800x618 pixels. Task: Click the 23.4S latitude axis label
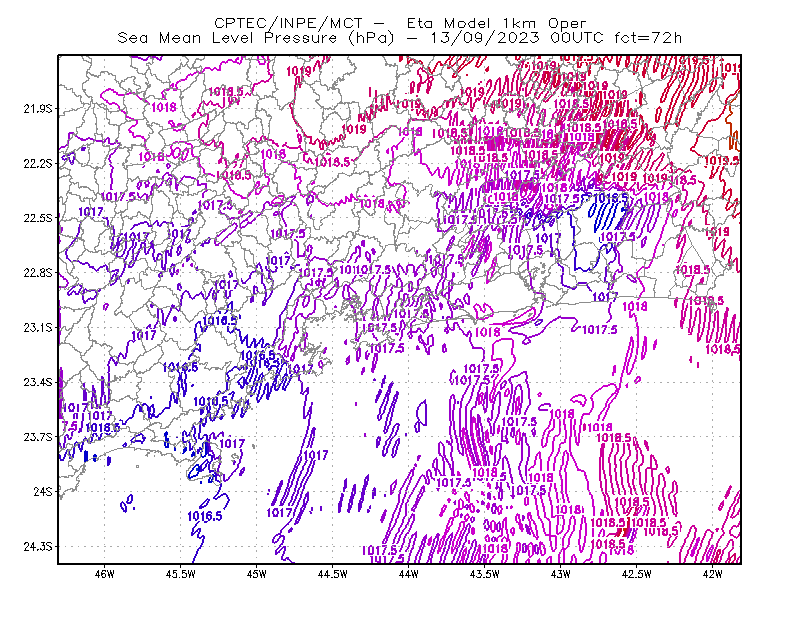38,382
